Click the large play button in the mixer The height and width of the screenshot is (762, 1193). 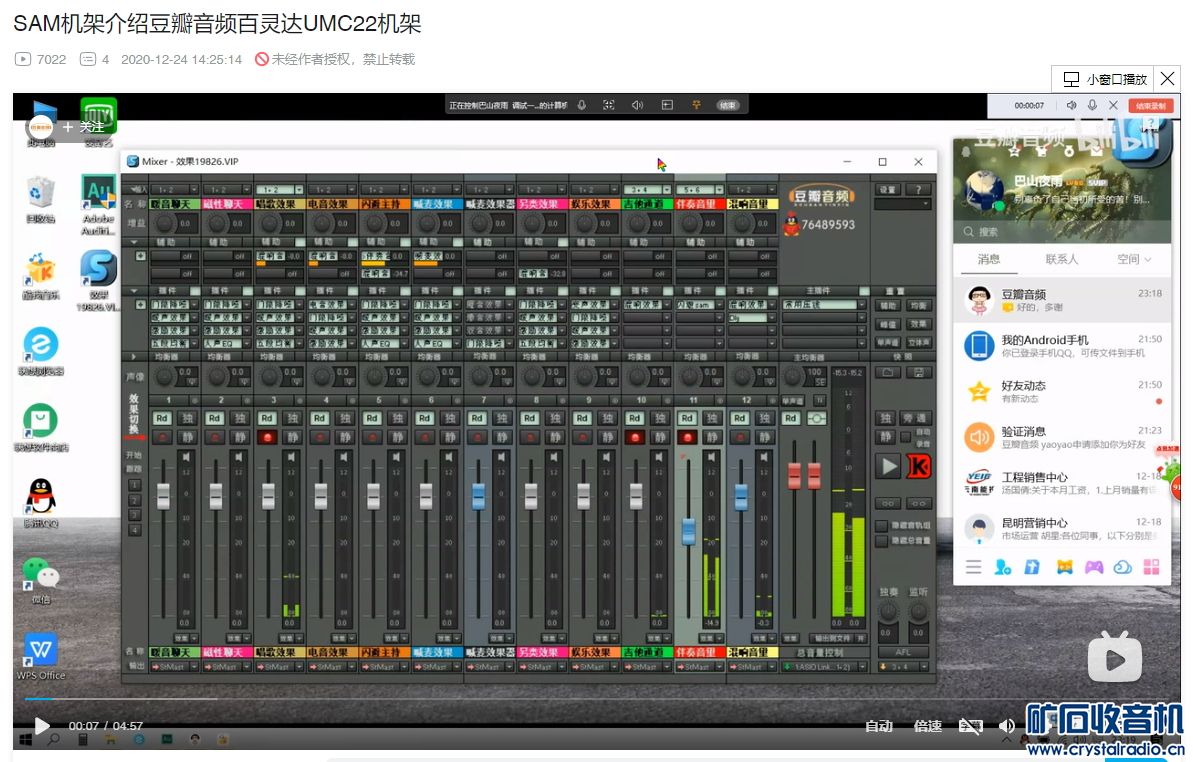888,465
